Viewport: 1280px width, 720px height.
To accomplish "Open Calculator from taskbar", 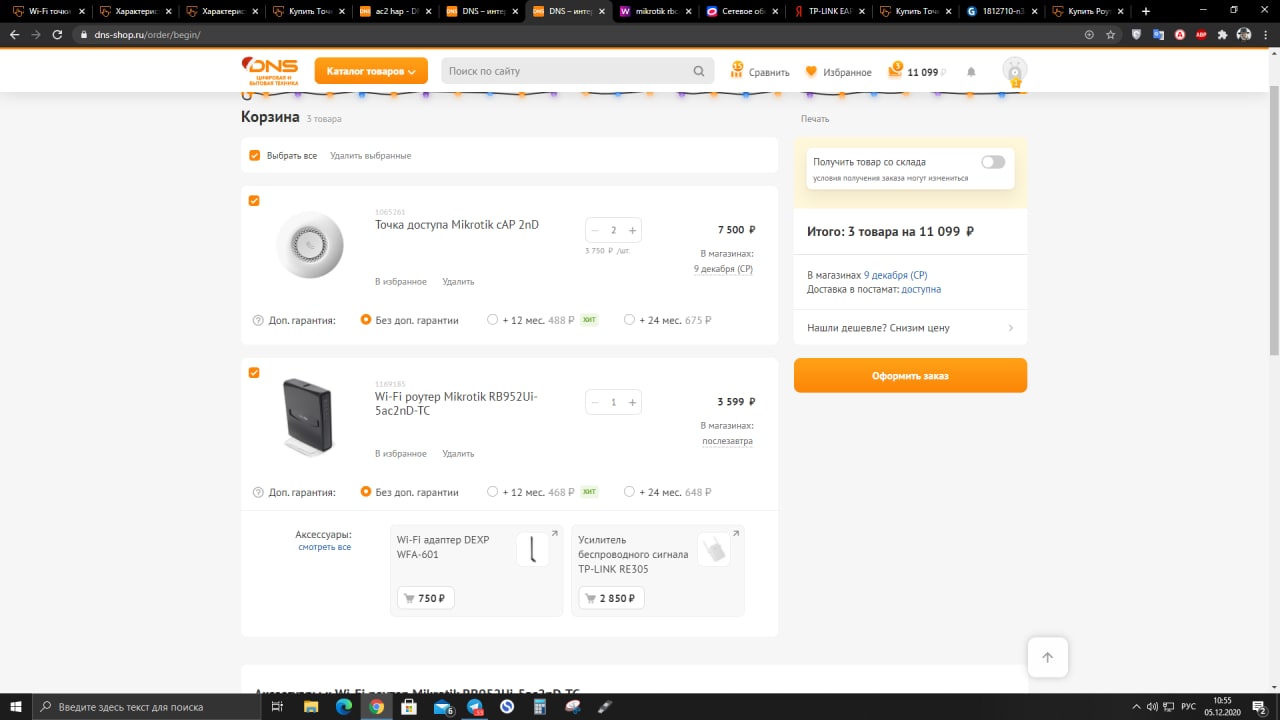I will coord(540,707).
